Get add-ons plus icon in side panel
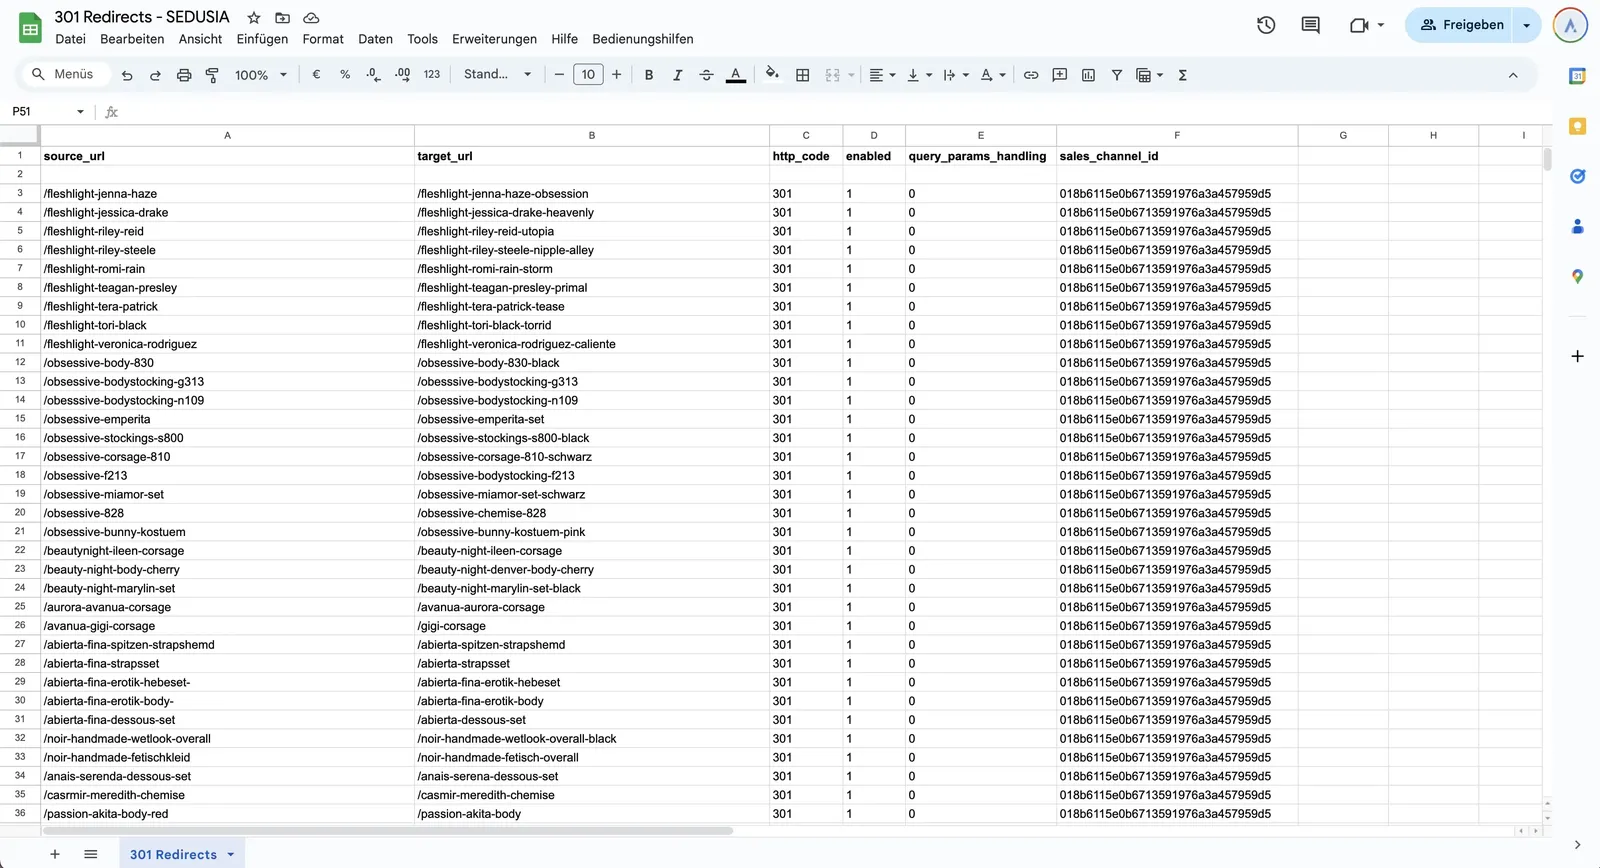1600x868 pixels. [x=1577, y=356]
